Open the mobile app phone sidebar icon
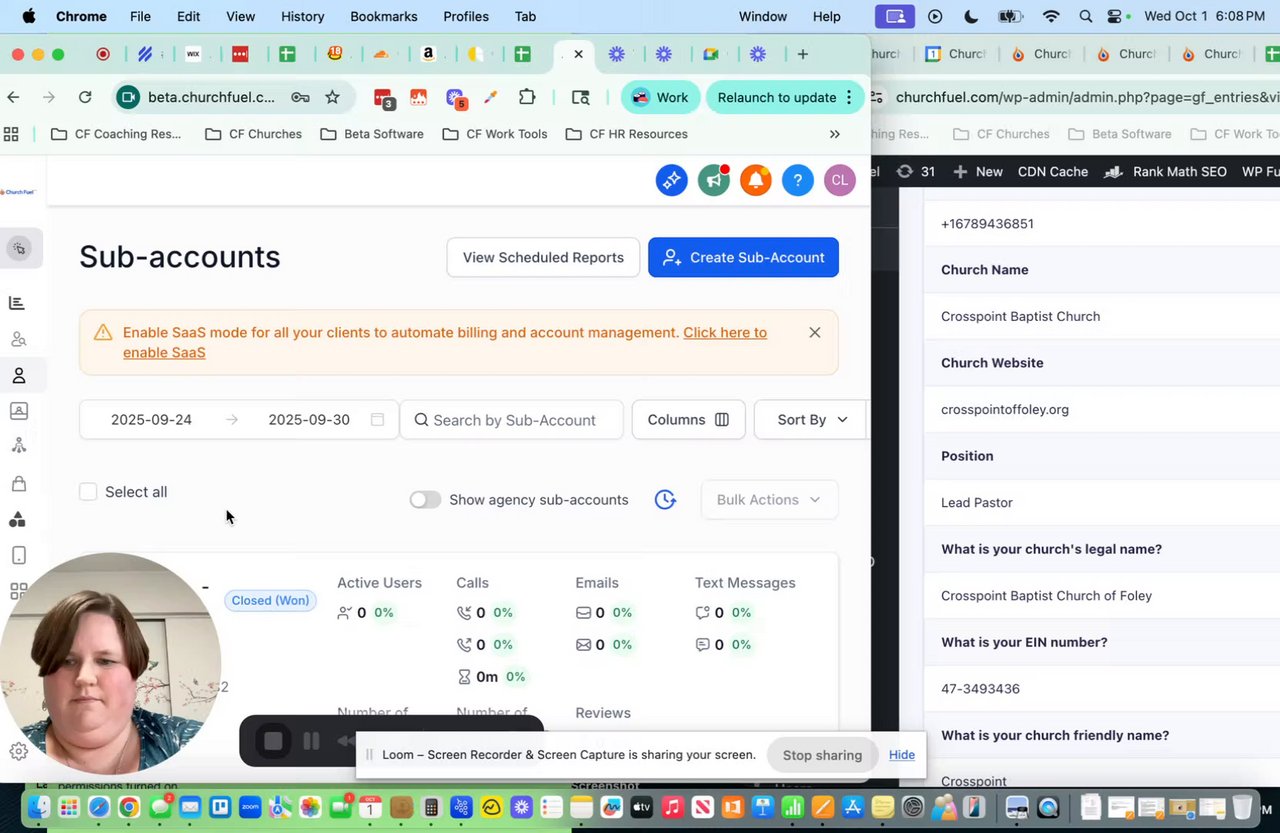 18,555
